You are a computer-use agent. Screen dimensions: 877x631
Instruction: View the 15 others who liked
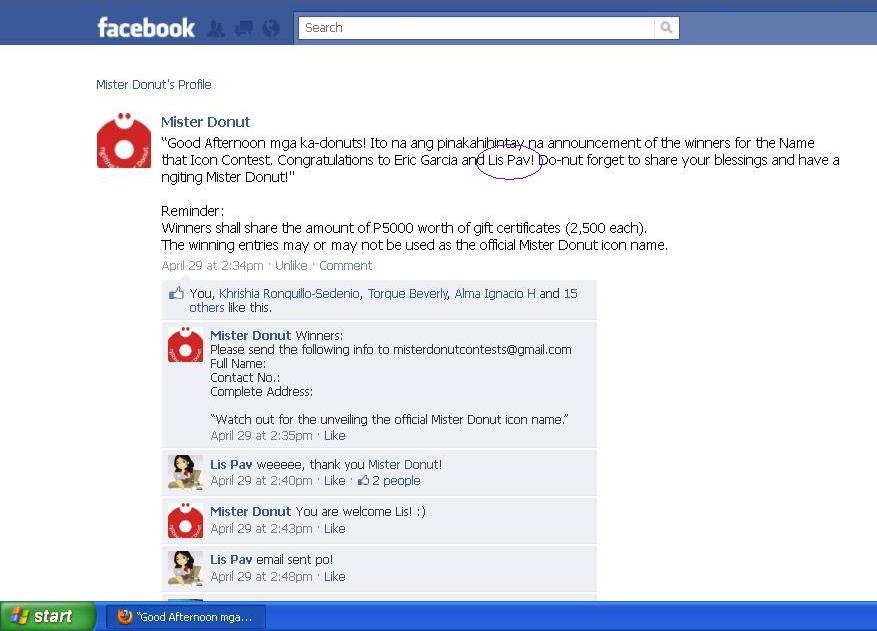pos(383,300)
